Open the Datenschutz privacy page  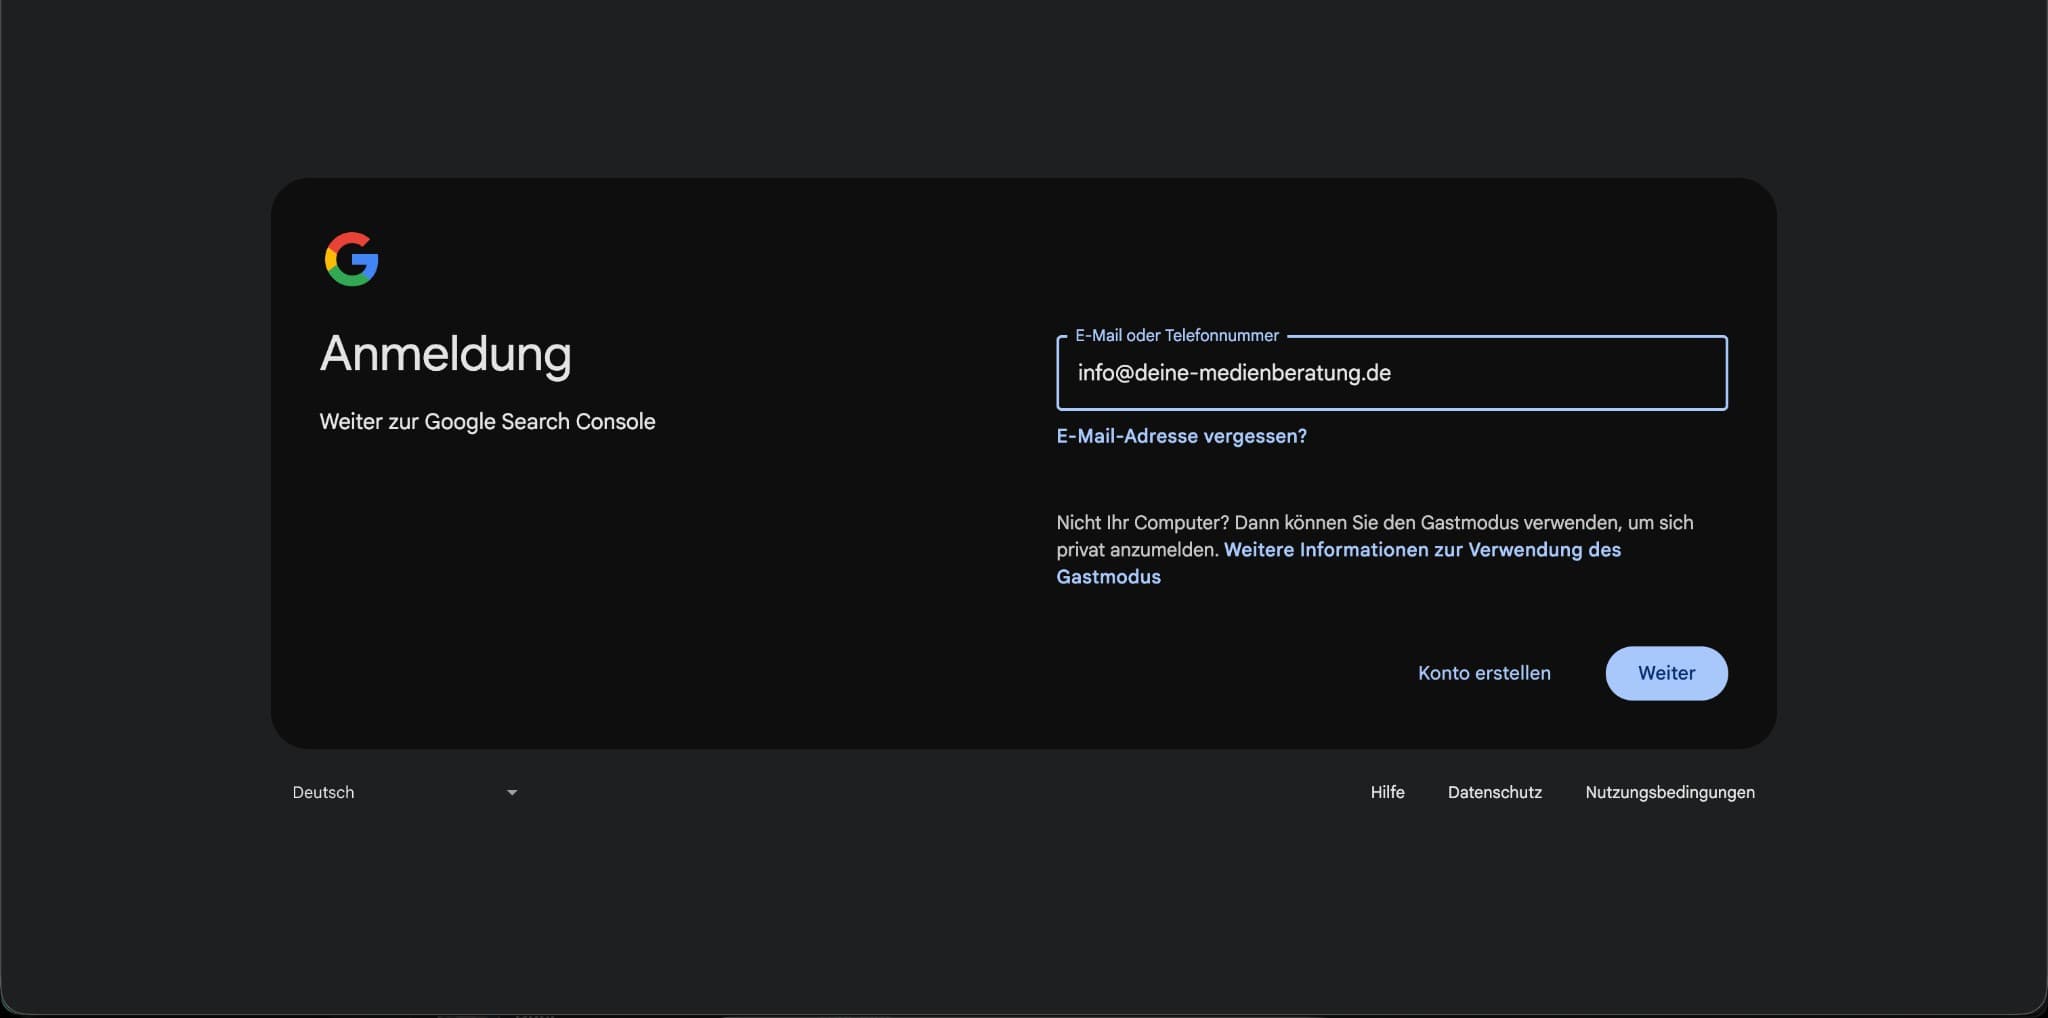click(x=1494, y=792)
